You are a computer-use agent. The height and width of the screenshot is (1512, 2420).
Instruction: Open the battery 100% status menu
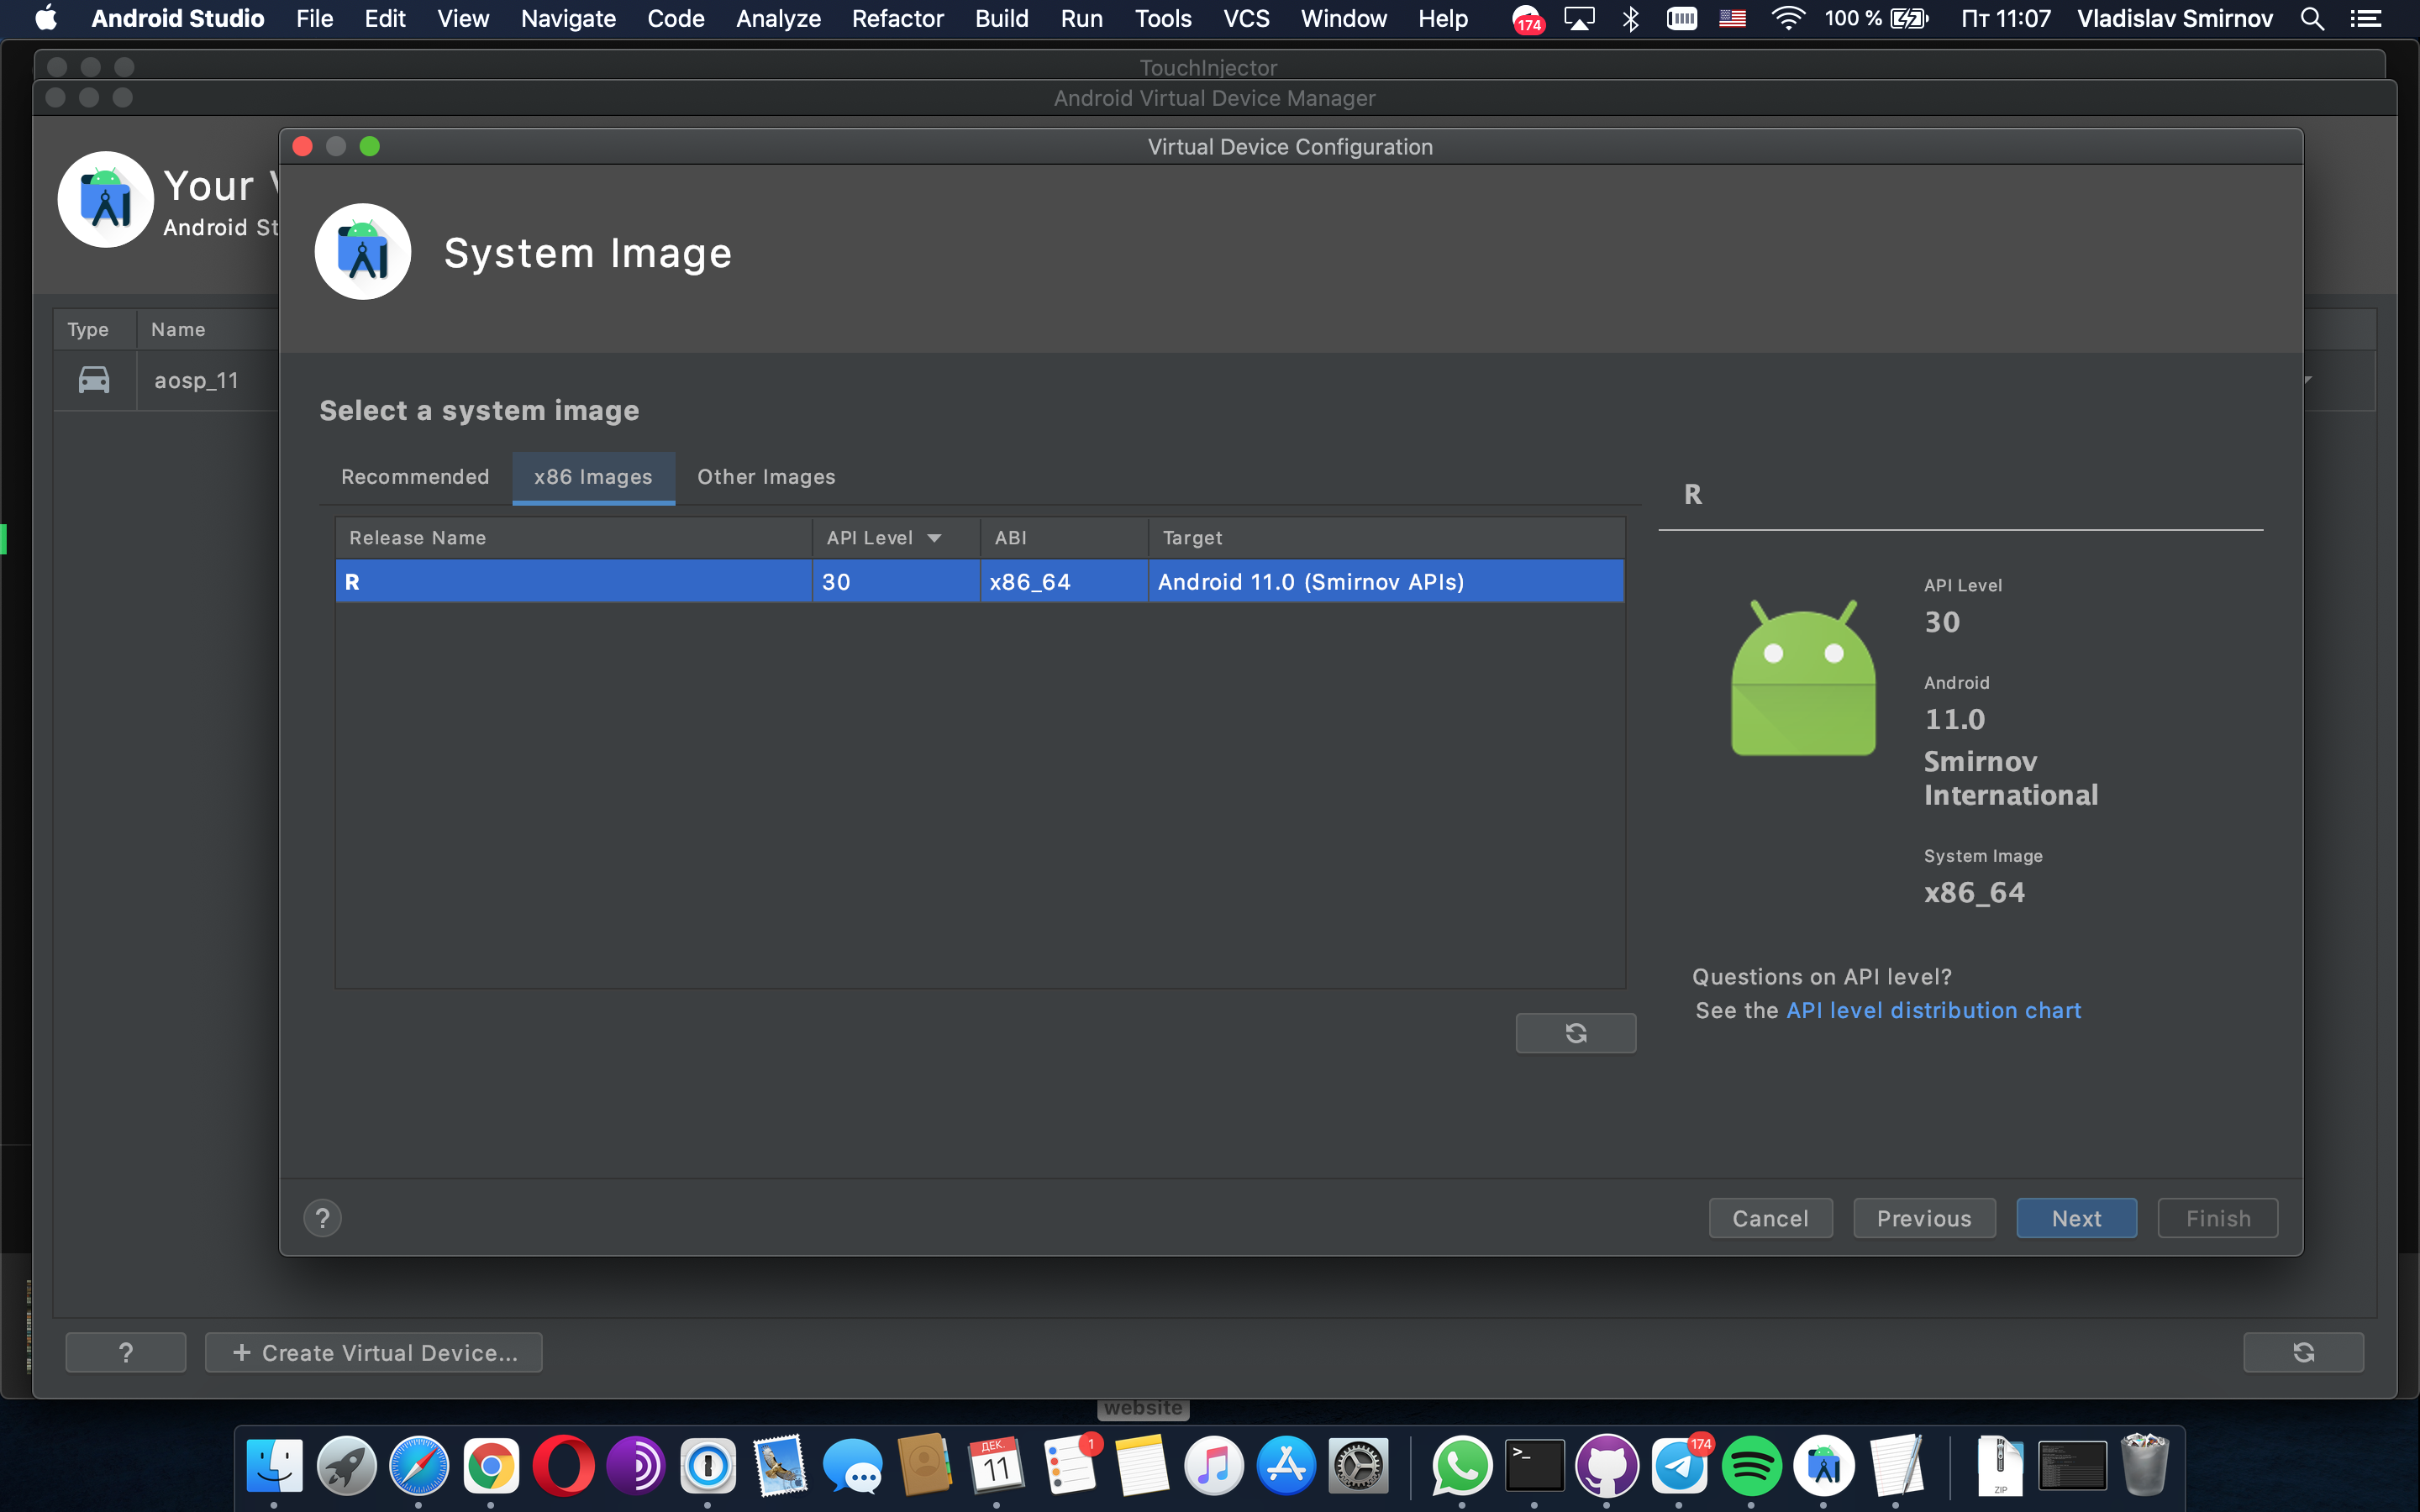click(1876, 19)
